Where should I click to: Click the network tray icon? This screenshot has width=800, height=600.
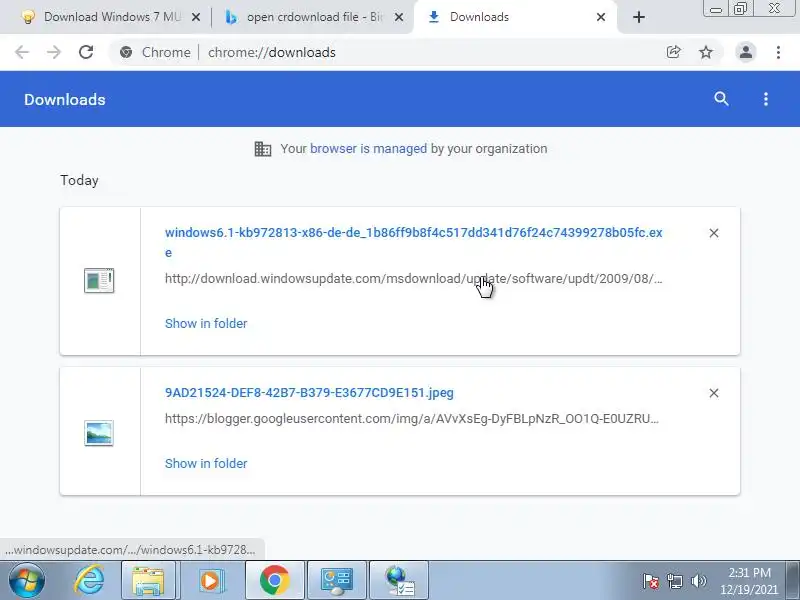tap(674, 581)
